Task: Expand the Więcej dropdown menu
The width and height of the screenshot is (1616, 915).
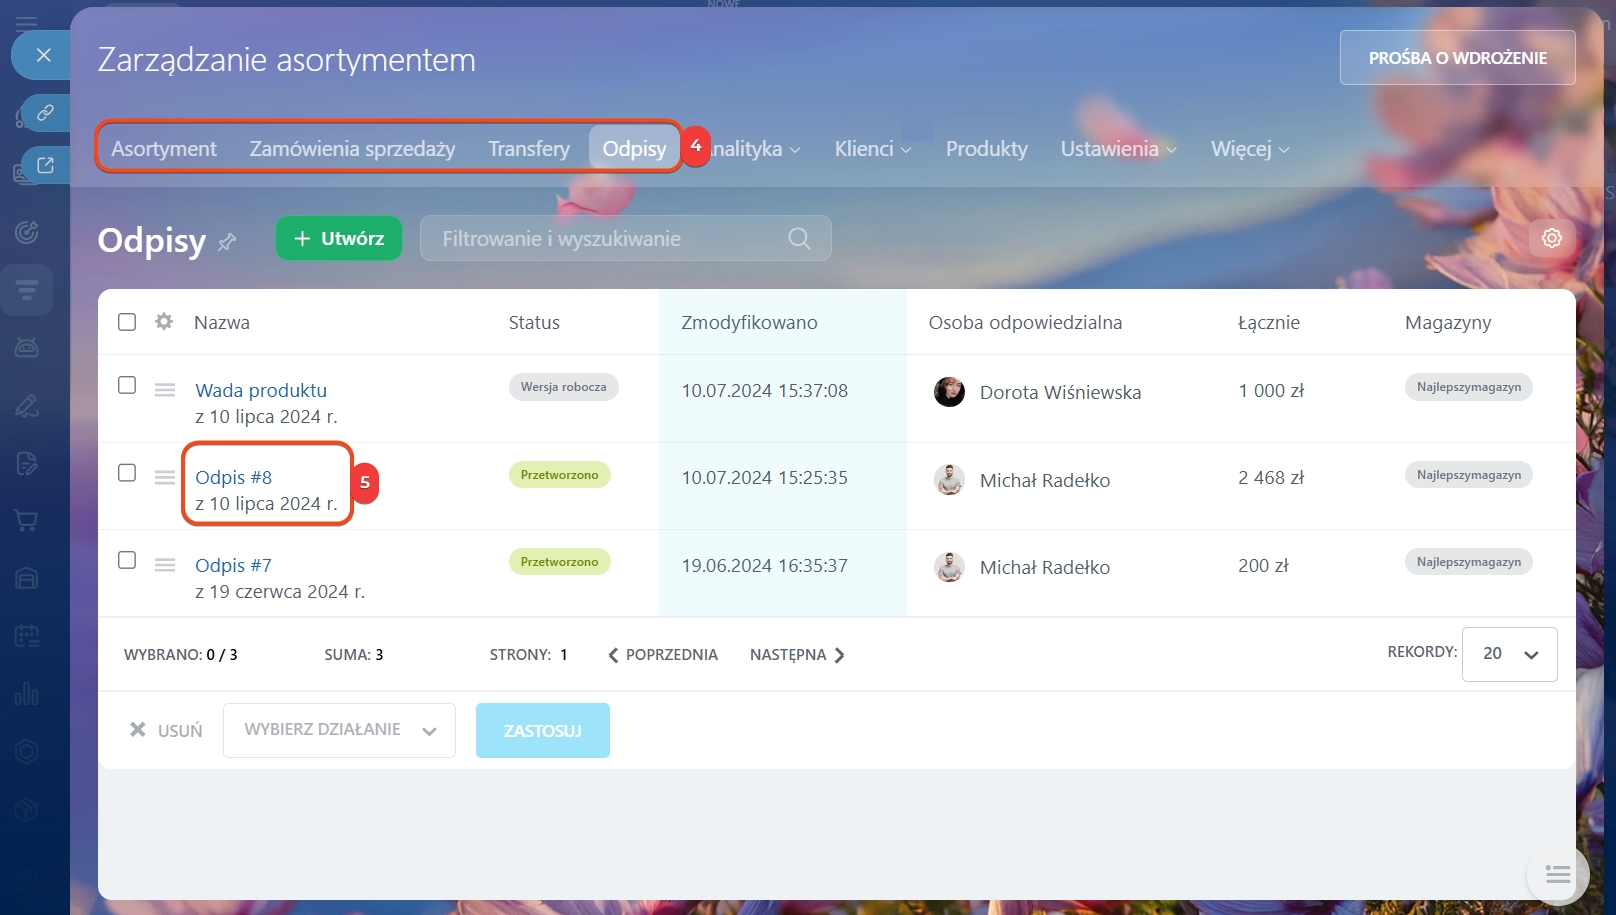Action: [1250, 149]
